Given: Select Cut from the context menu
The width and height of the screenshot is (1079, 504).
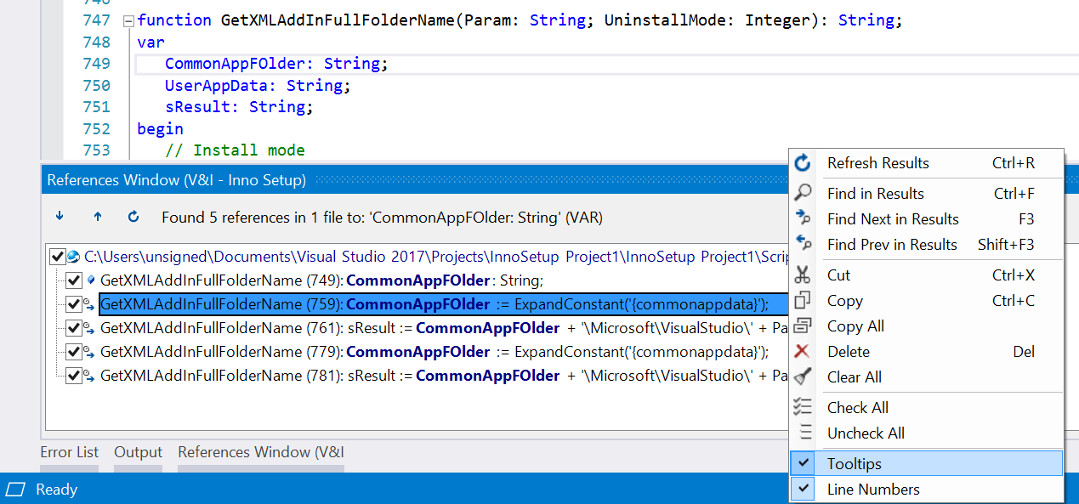Looking at the screenshot, I should 926,275.
